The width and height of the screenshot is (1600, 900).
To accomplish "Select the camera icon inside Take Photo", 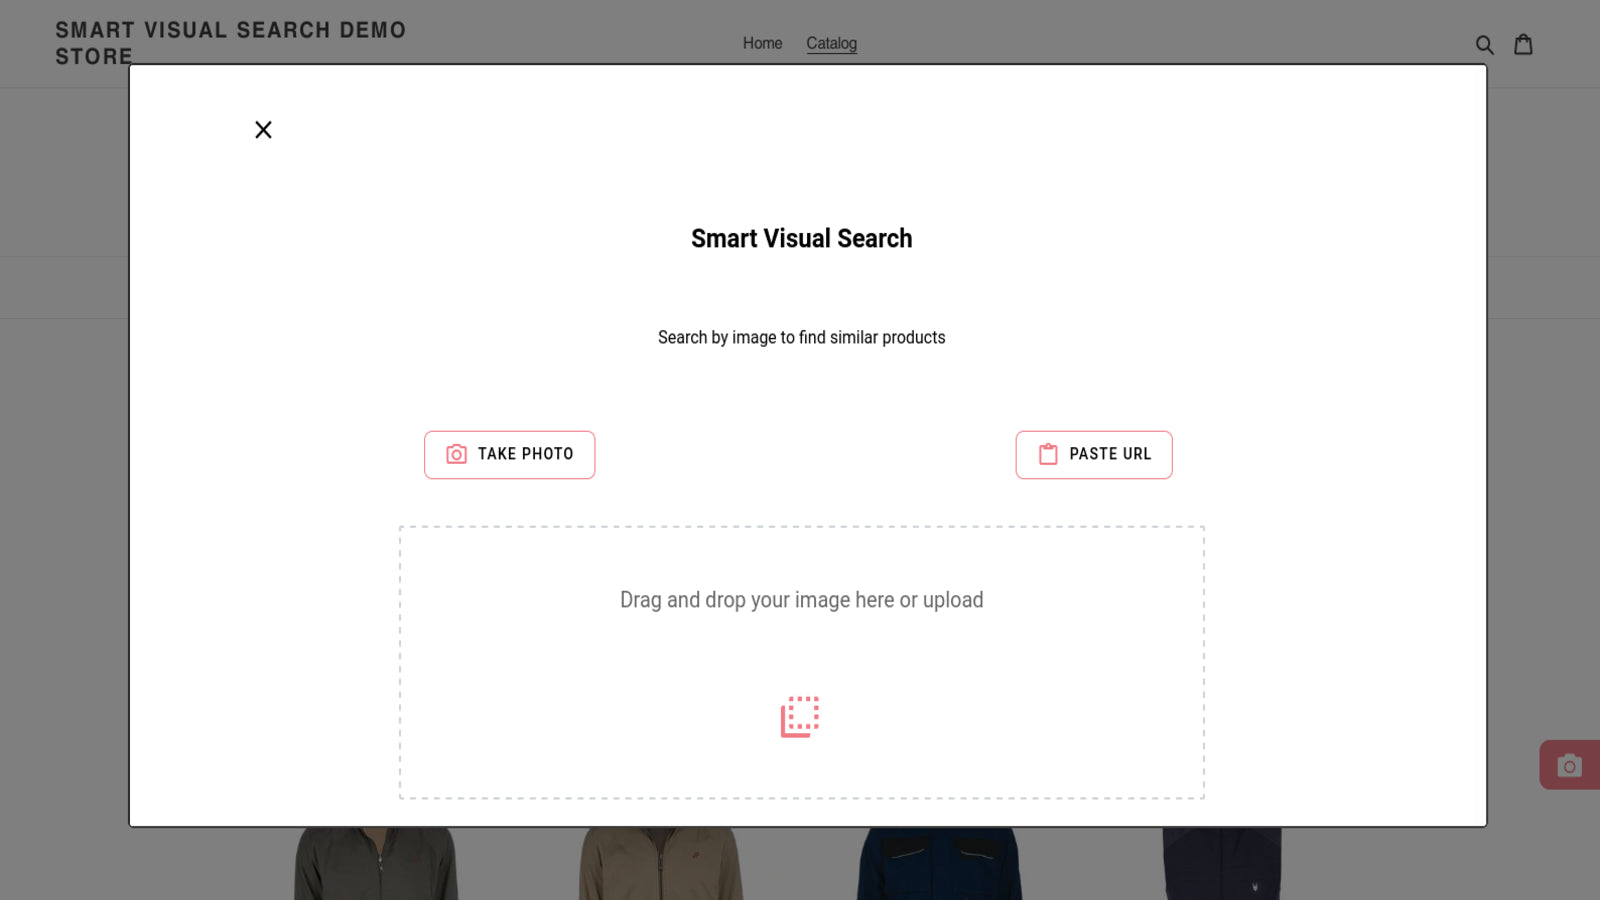I will pos(456,454).
